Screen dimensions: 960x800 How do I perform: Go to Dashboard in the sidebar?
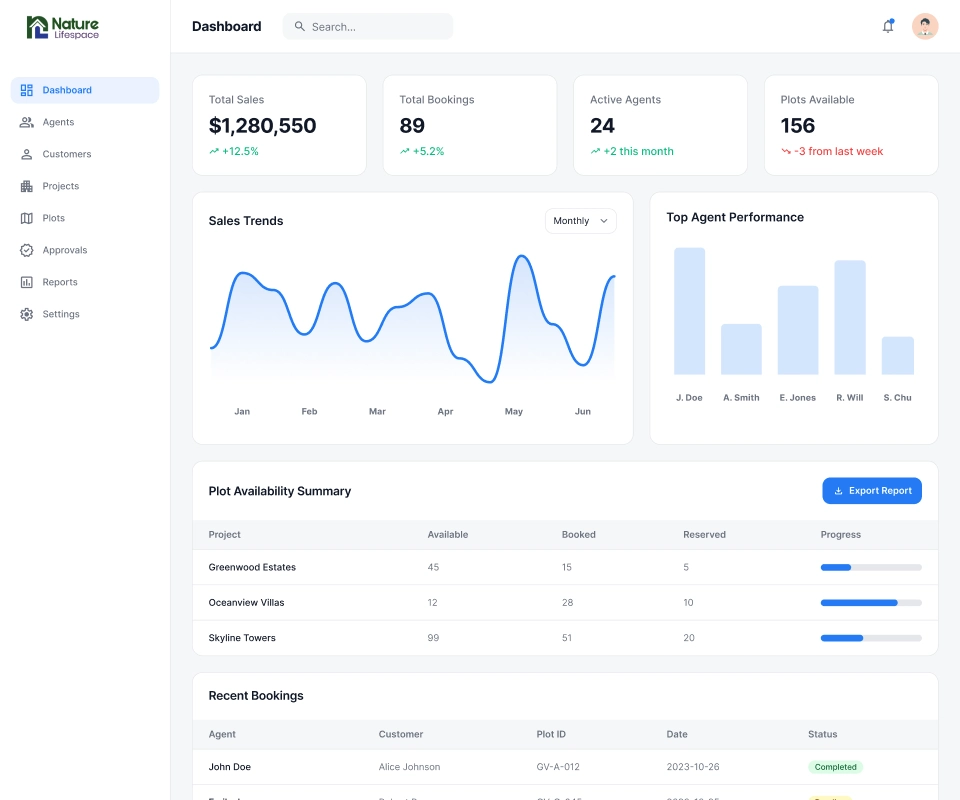(85, 90)
